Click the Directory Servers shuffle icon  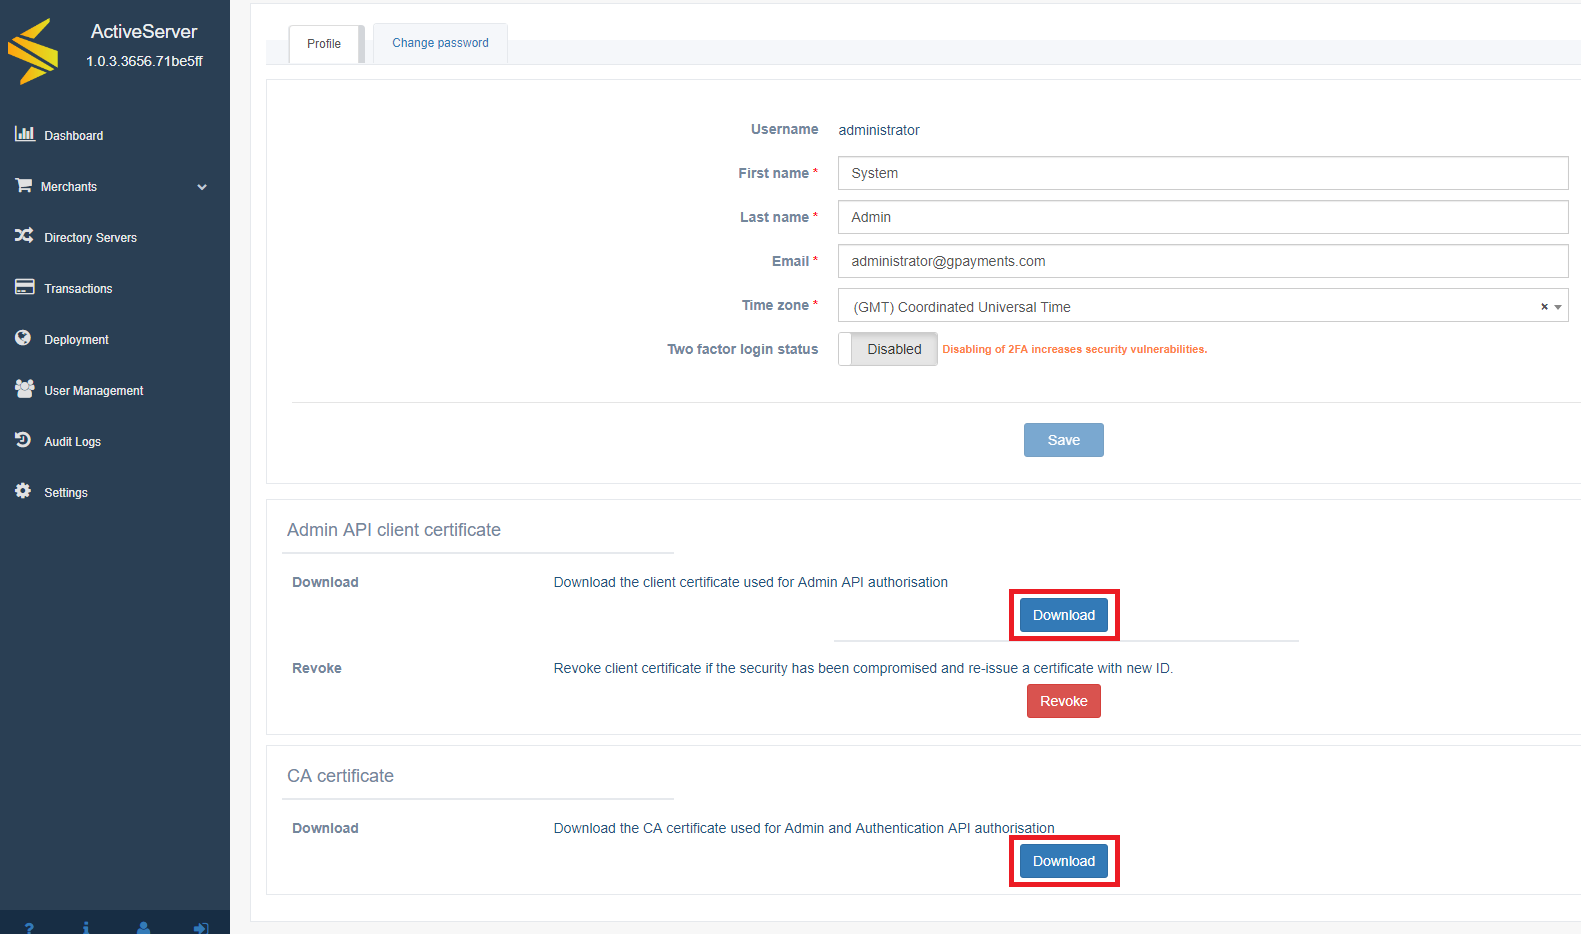click(x=24, y=236)
